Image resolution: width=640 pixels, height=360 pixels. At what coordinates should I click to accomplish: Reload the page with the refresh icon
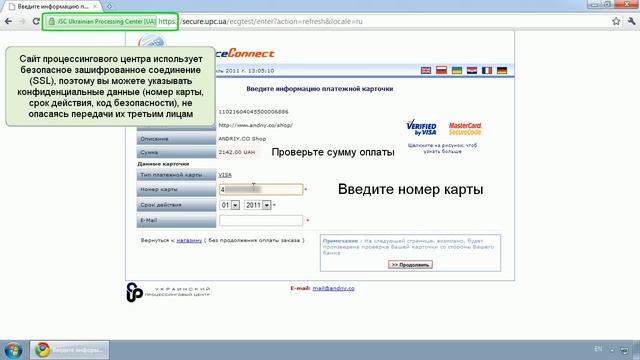(x=36, y=21)
